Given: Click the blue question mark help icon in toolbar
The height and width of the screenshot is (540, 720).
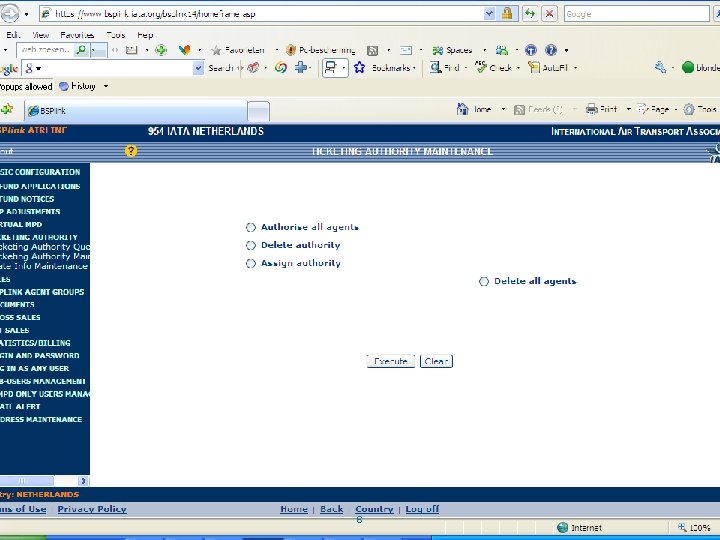Looking at the screenshot, I should coord(551,50).
